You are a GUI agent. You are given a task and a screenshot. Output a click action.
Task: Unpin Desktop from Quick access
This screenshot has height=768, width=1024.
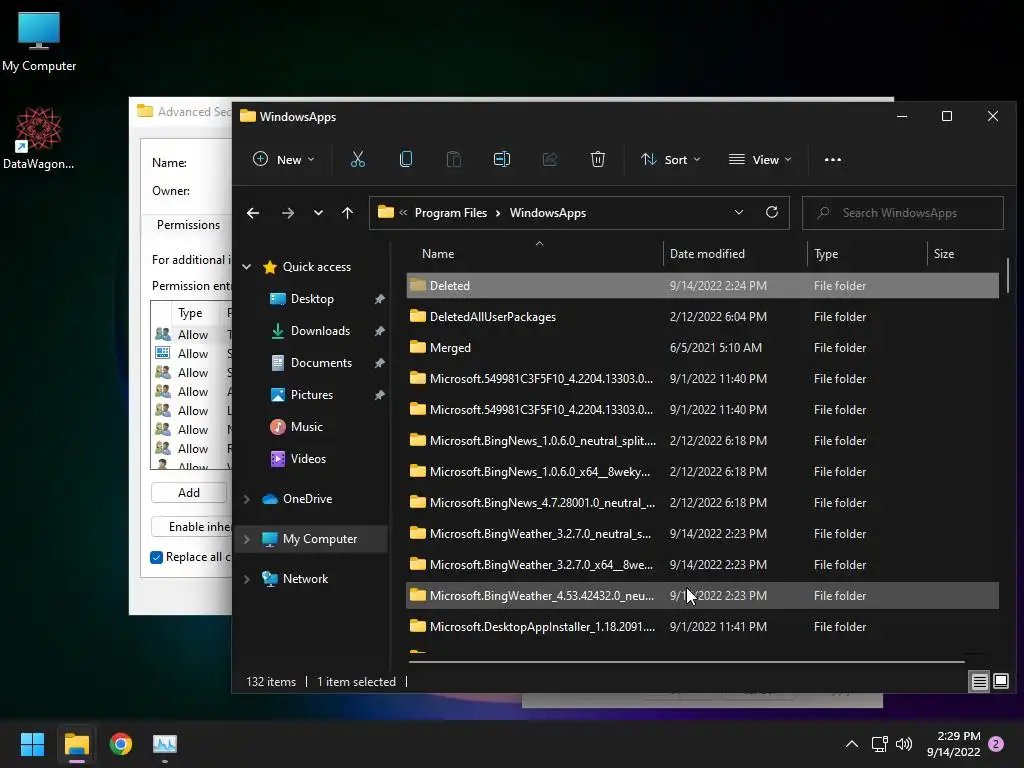point(379,299)
